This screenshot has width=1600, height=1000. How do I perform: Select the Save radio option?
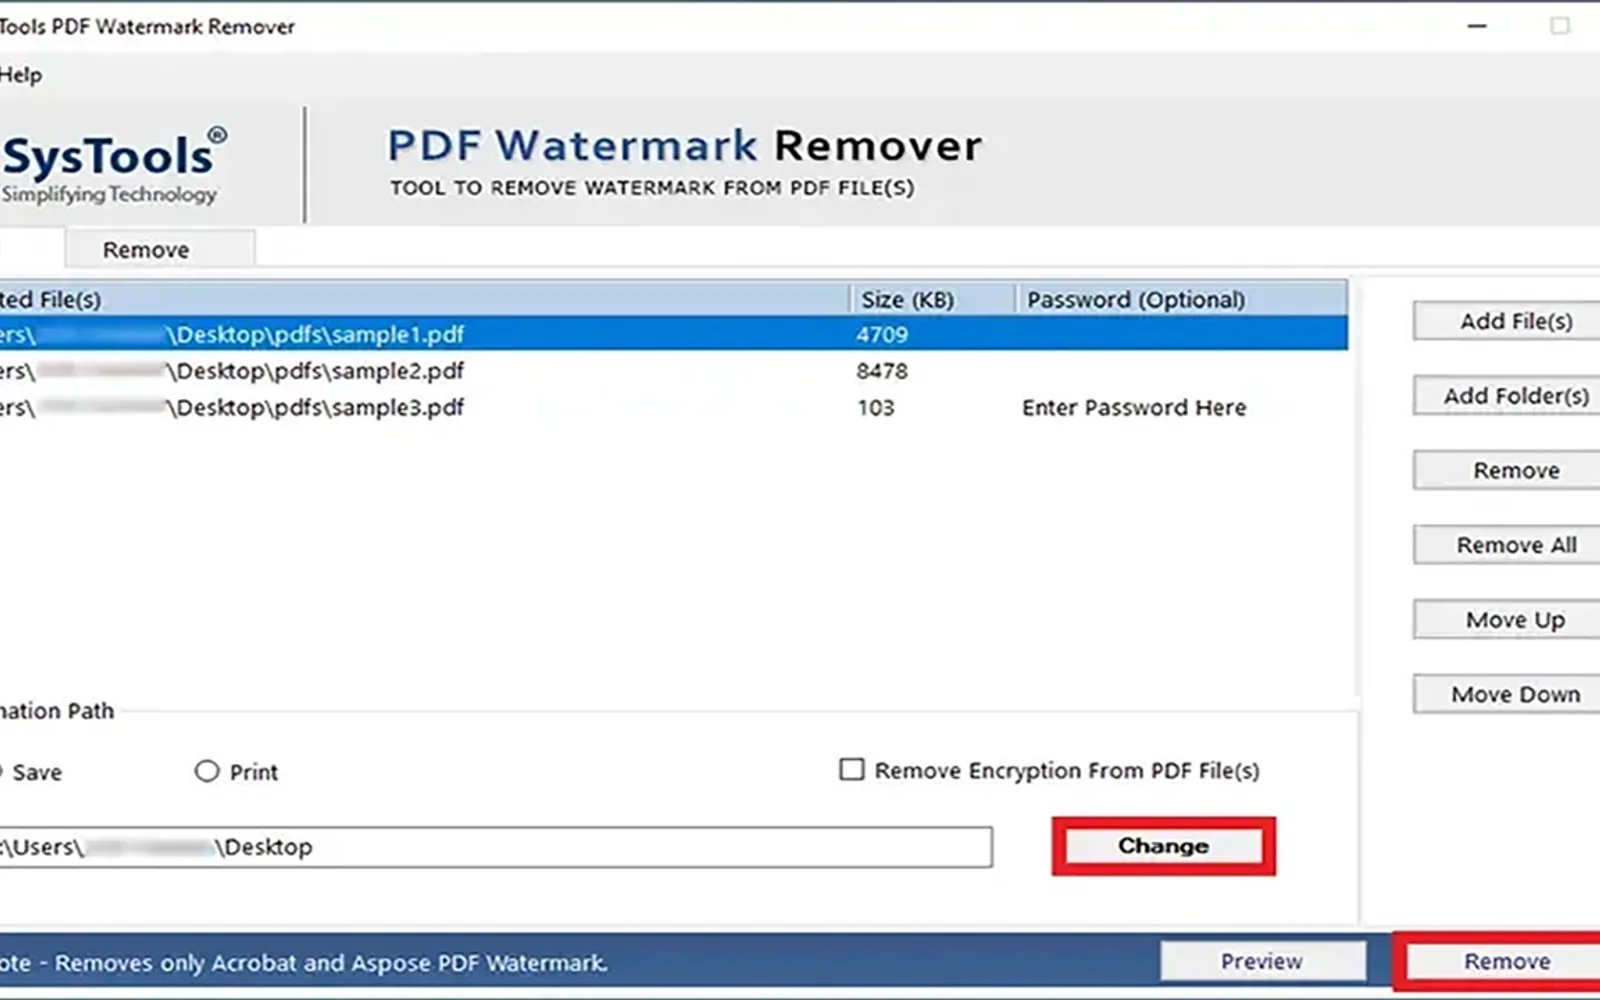coord(30,772)
